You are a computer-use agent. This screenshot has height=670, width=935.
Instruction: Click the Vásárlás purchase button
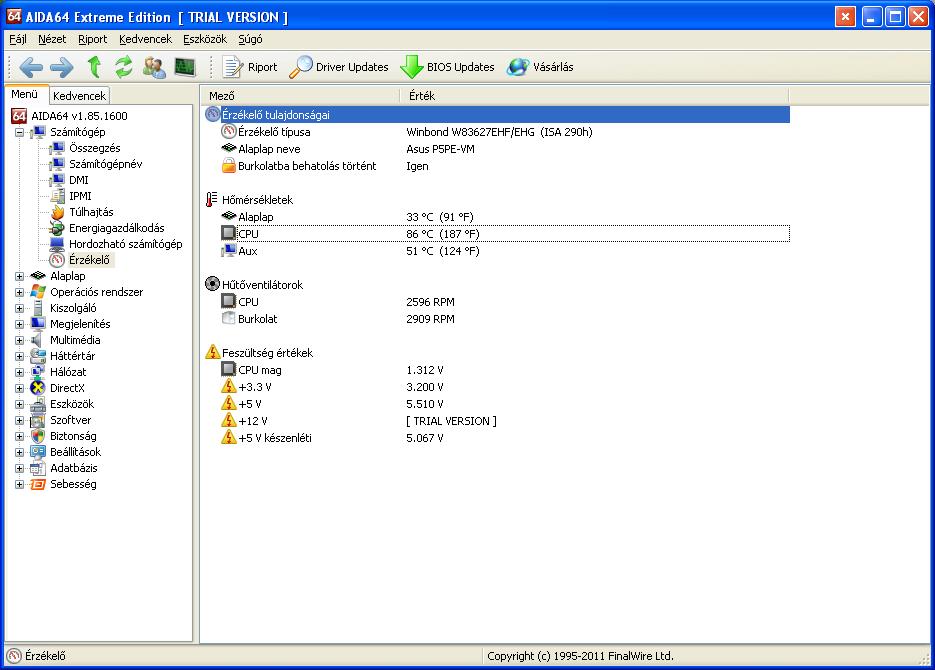pos(540,67)
